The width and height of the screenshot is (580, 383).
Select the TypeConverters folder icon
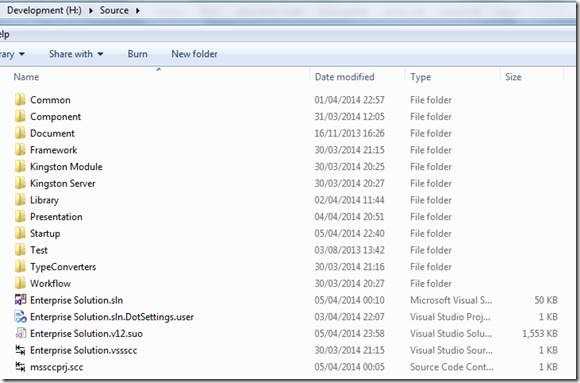click(x=20, y=266)
